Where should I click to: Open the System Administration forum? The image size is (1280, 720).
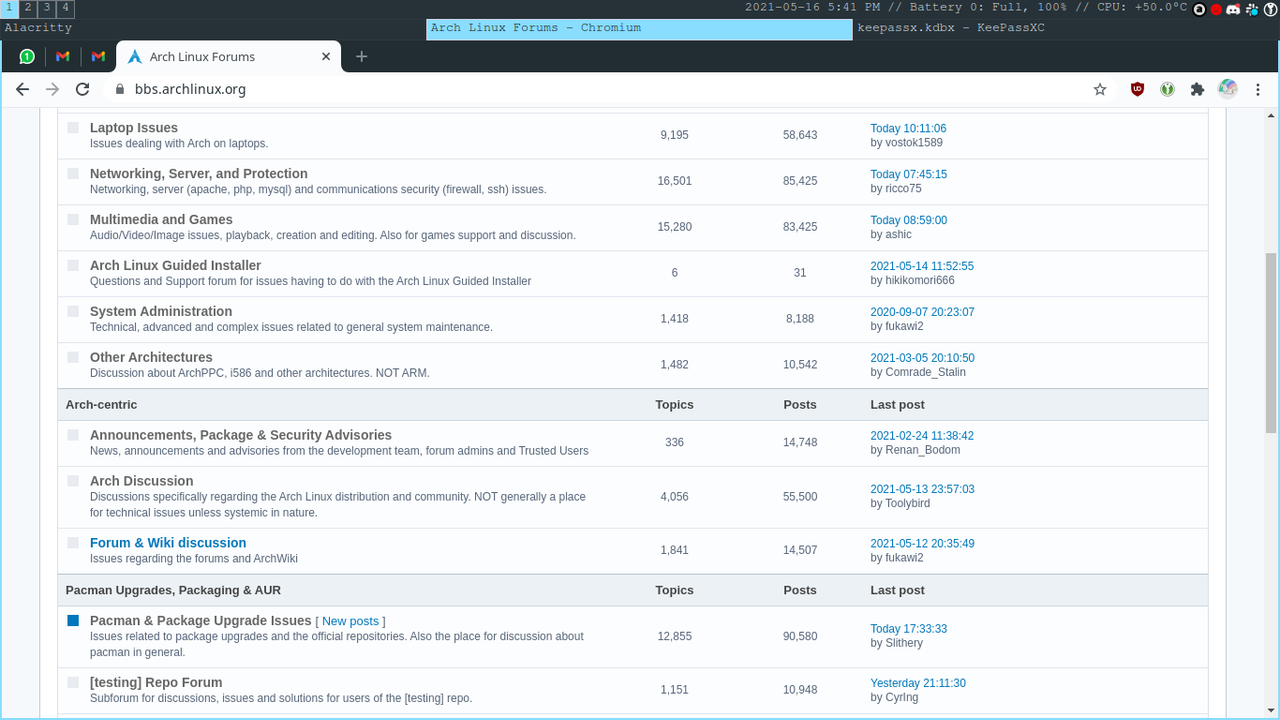161,312
